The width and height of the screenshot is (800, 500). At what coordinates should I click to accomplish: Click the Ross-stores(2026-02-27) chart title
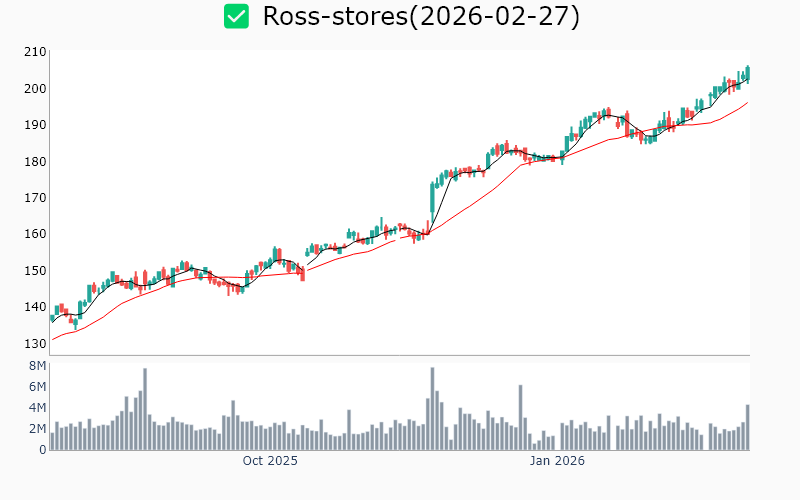click(420, 16)
